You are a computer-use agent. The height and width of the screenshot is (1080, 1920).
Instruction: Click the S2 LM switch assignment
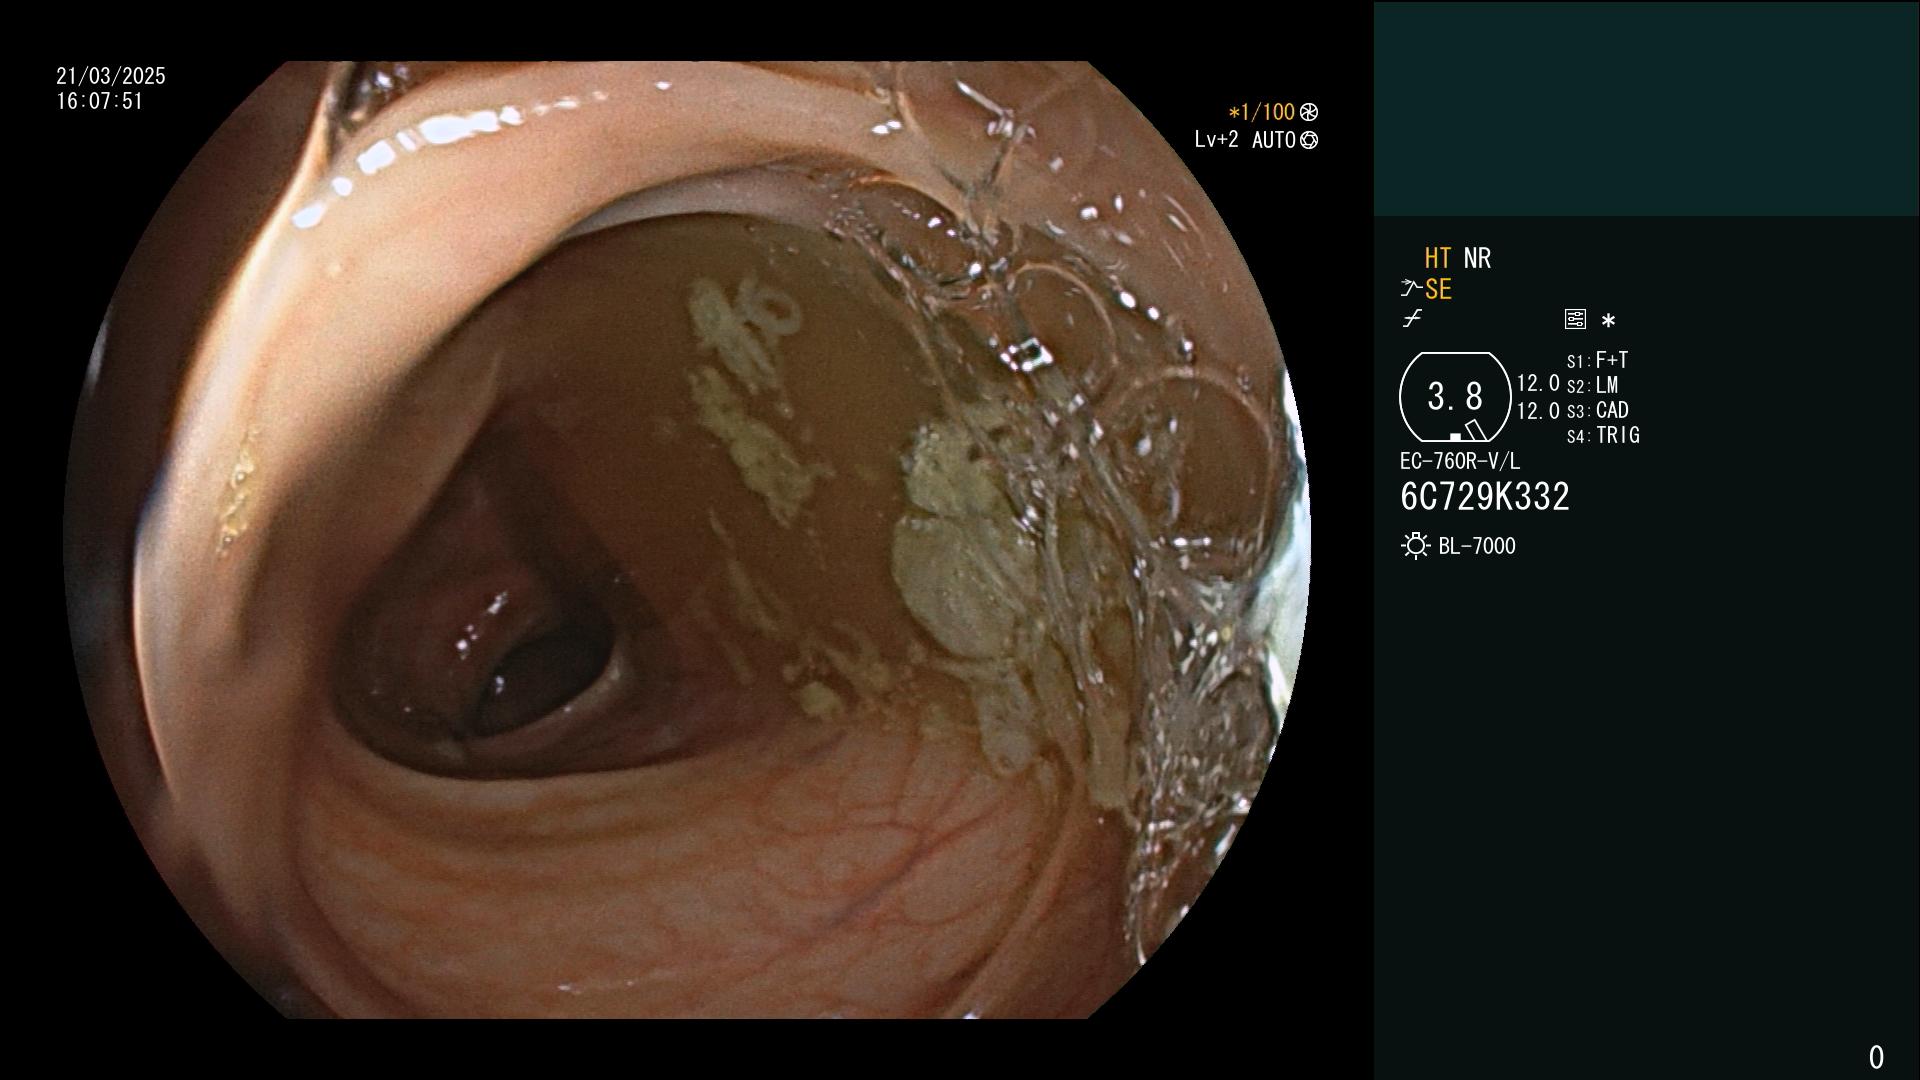[x=1592, y=385]
